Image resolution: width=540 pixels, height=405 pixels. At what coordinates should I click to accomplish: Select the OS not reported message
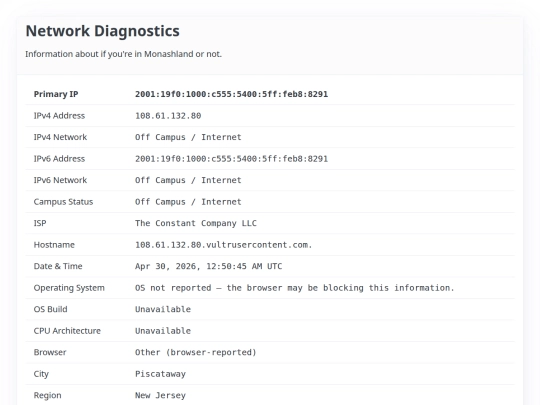295,288
